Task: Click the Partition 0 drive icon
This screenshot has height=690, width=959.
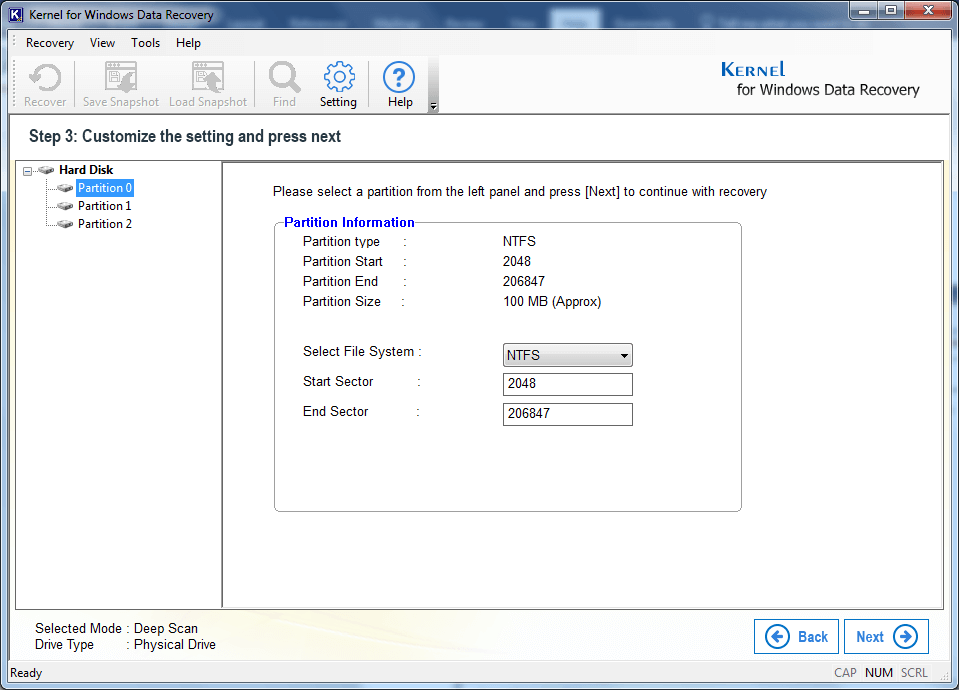Action: (65, 188)
